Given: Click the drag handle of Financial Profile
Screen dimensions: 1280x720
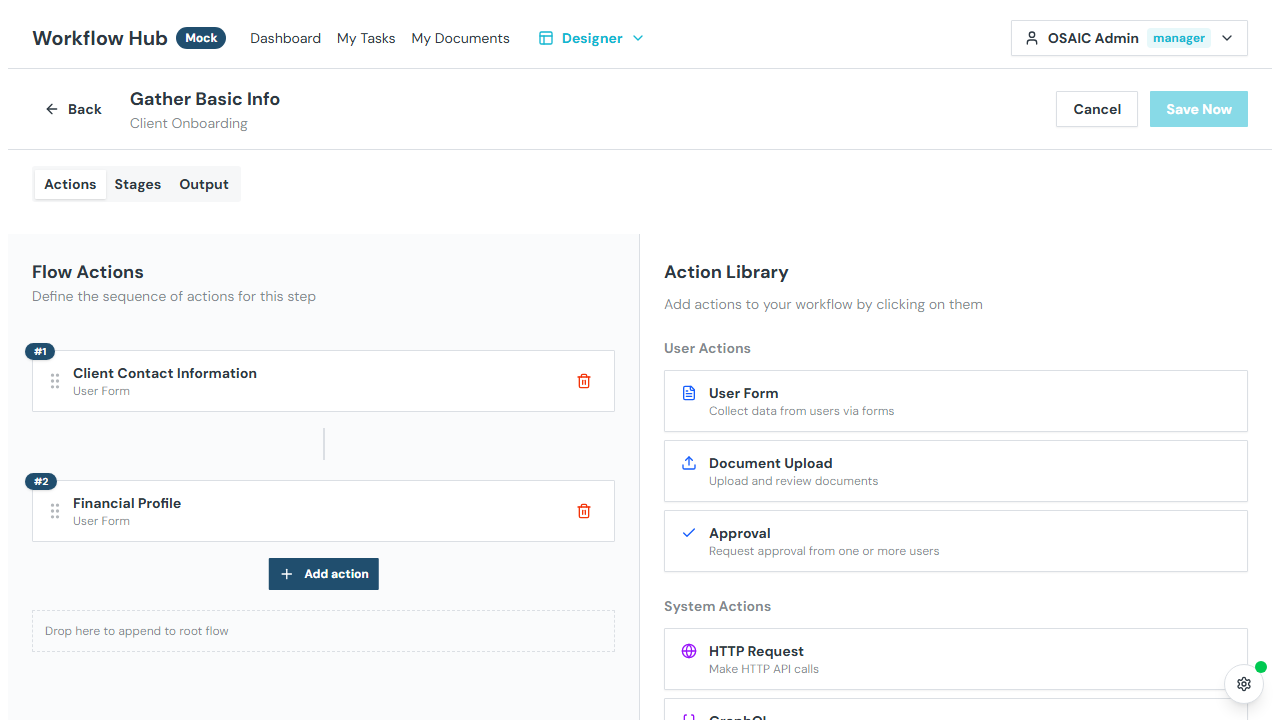Looking at the screenshot, I should click(x=55, y=510).
